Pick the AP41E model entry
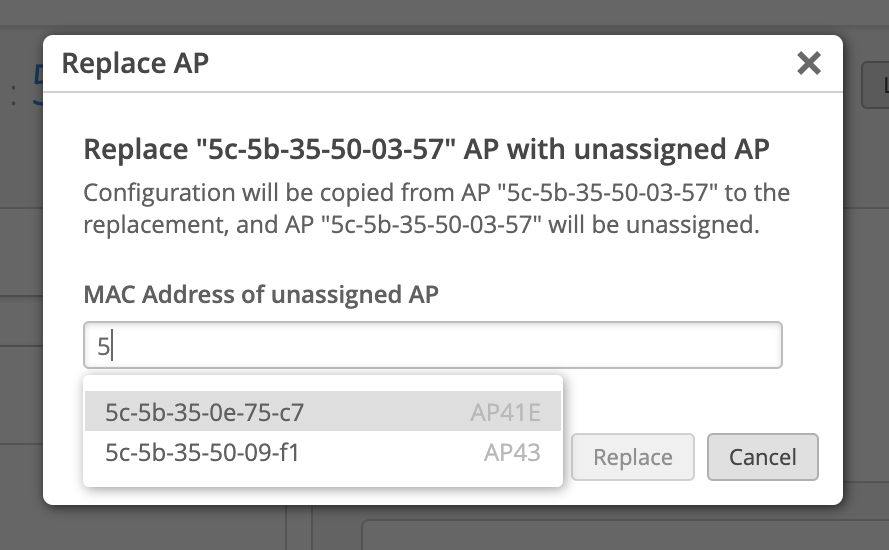This screenshot has height=550, width=889. (505, 411)
